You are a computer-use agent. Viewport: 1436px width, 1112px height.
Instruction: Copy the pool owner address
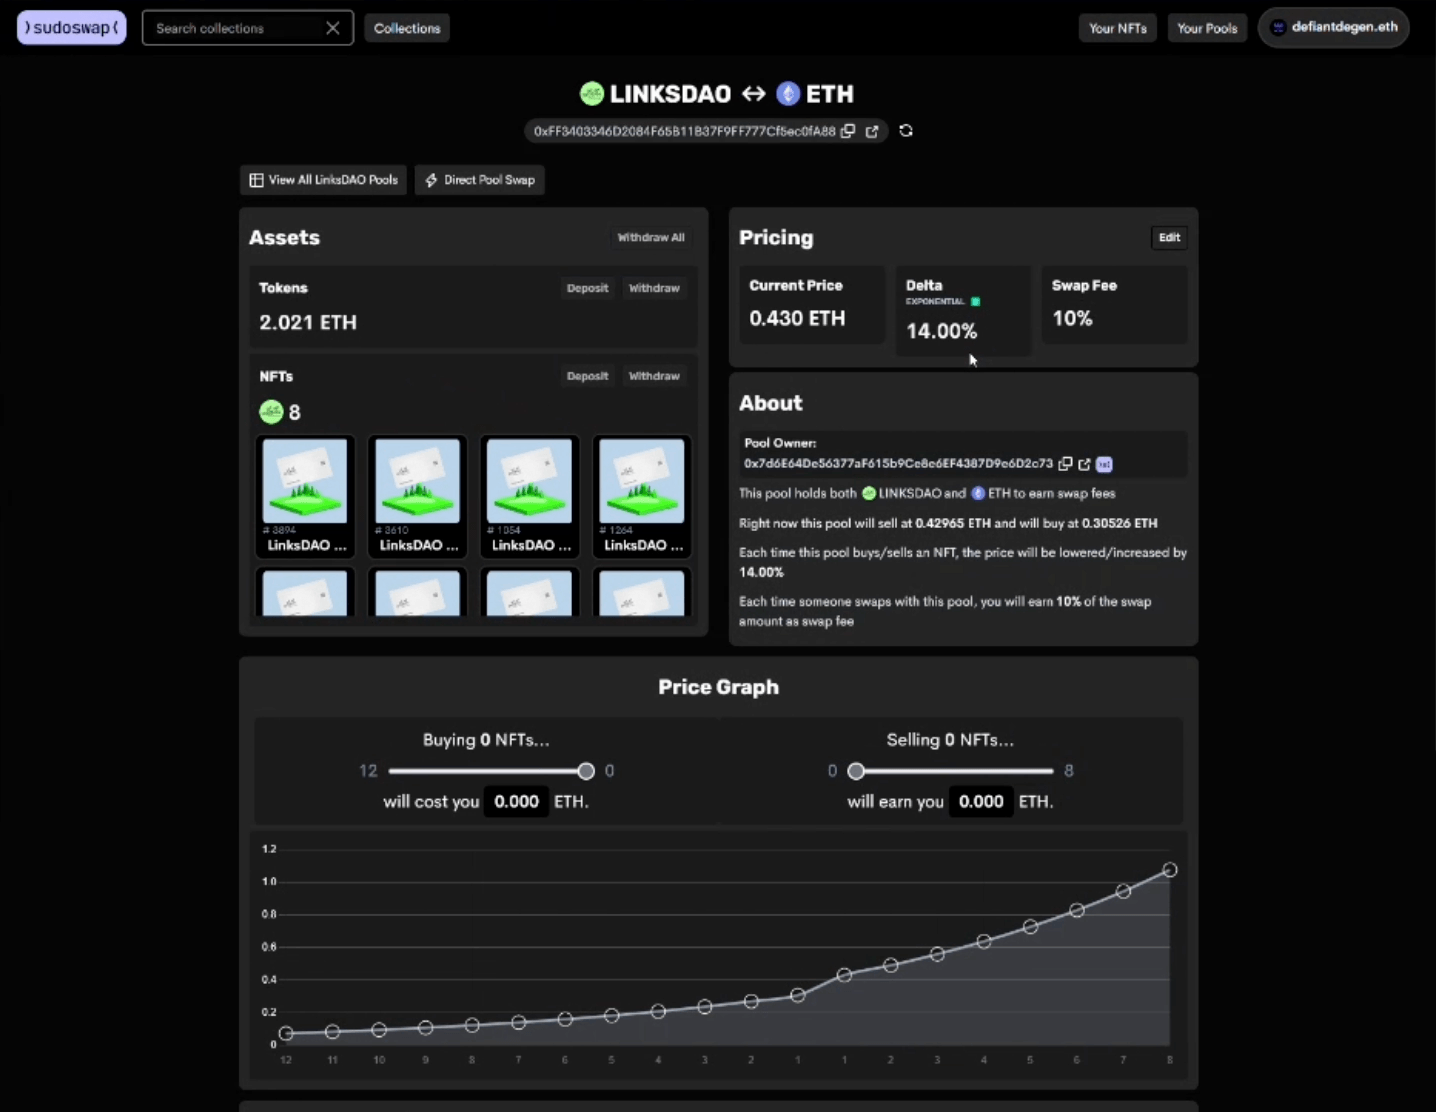1066,464
